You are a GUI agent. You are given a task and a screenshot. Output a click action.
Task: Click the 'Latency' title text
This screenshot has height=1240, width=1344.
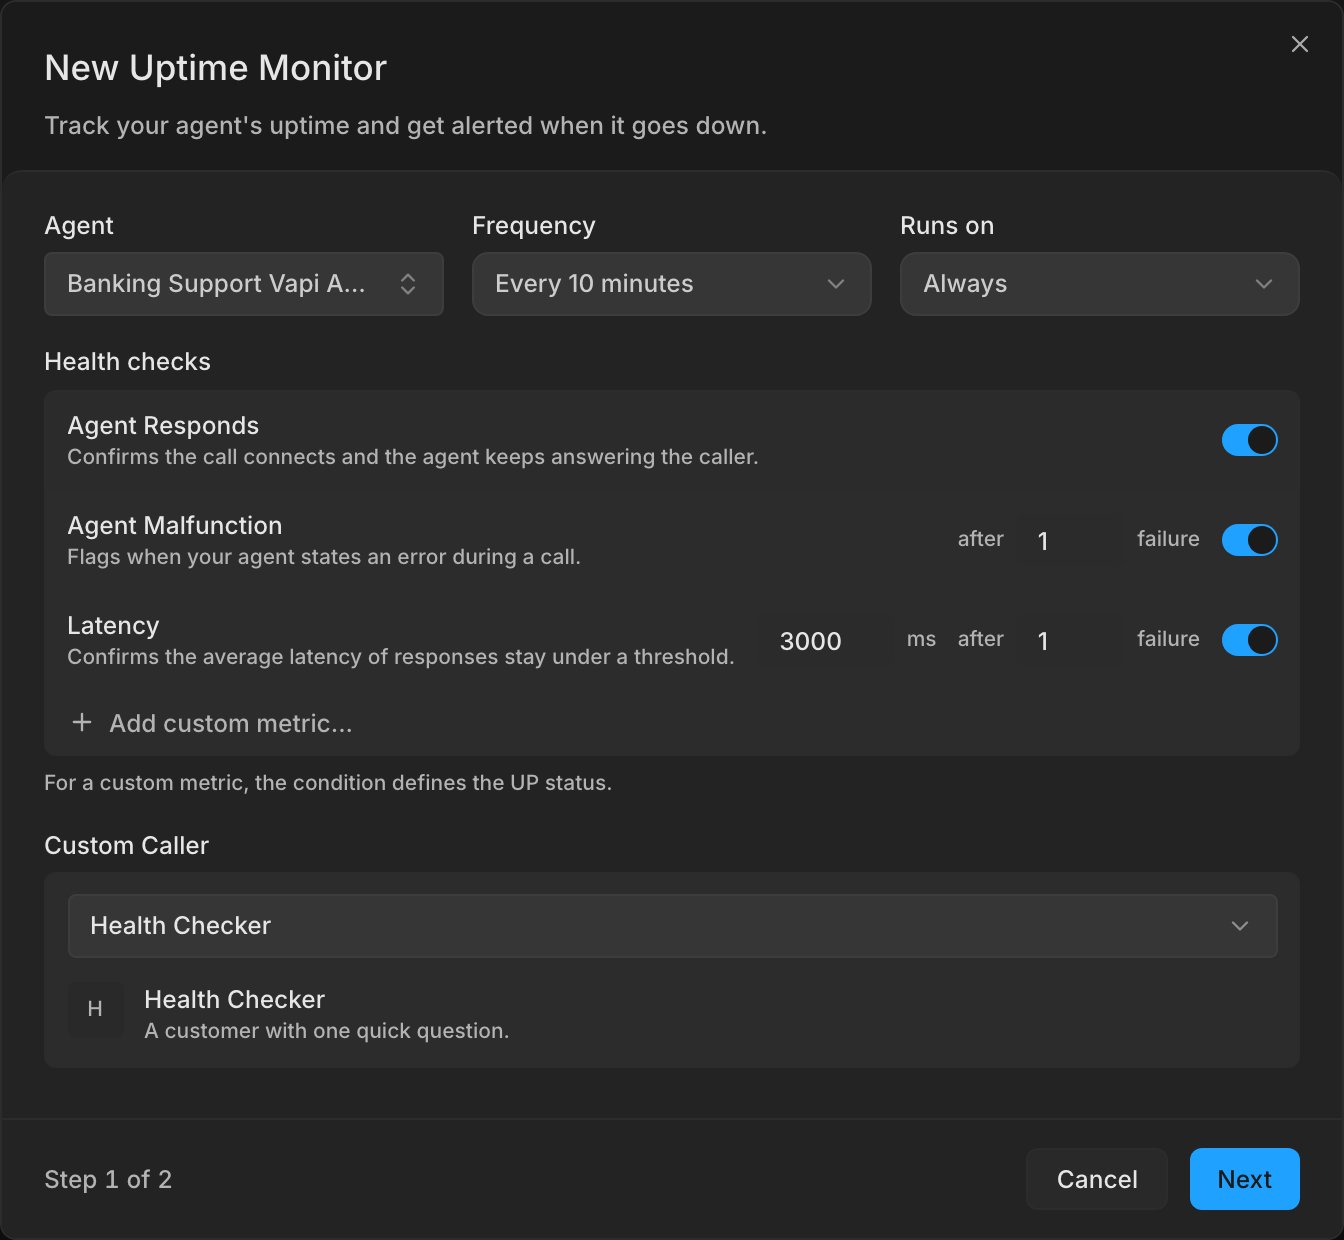coord(113,625)
